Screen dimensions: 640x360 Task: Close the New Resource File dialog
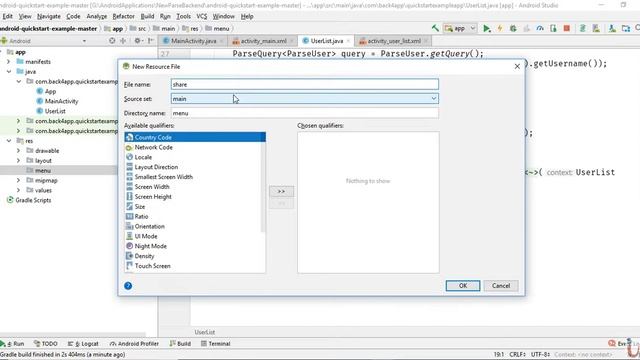point(517,66)
